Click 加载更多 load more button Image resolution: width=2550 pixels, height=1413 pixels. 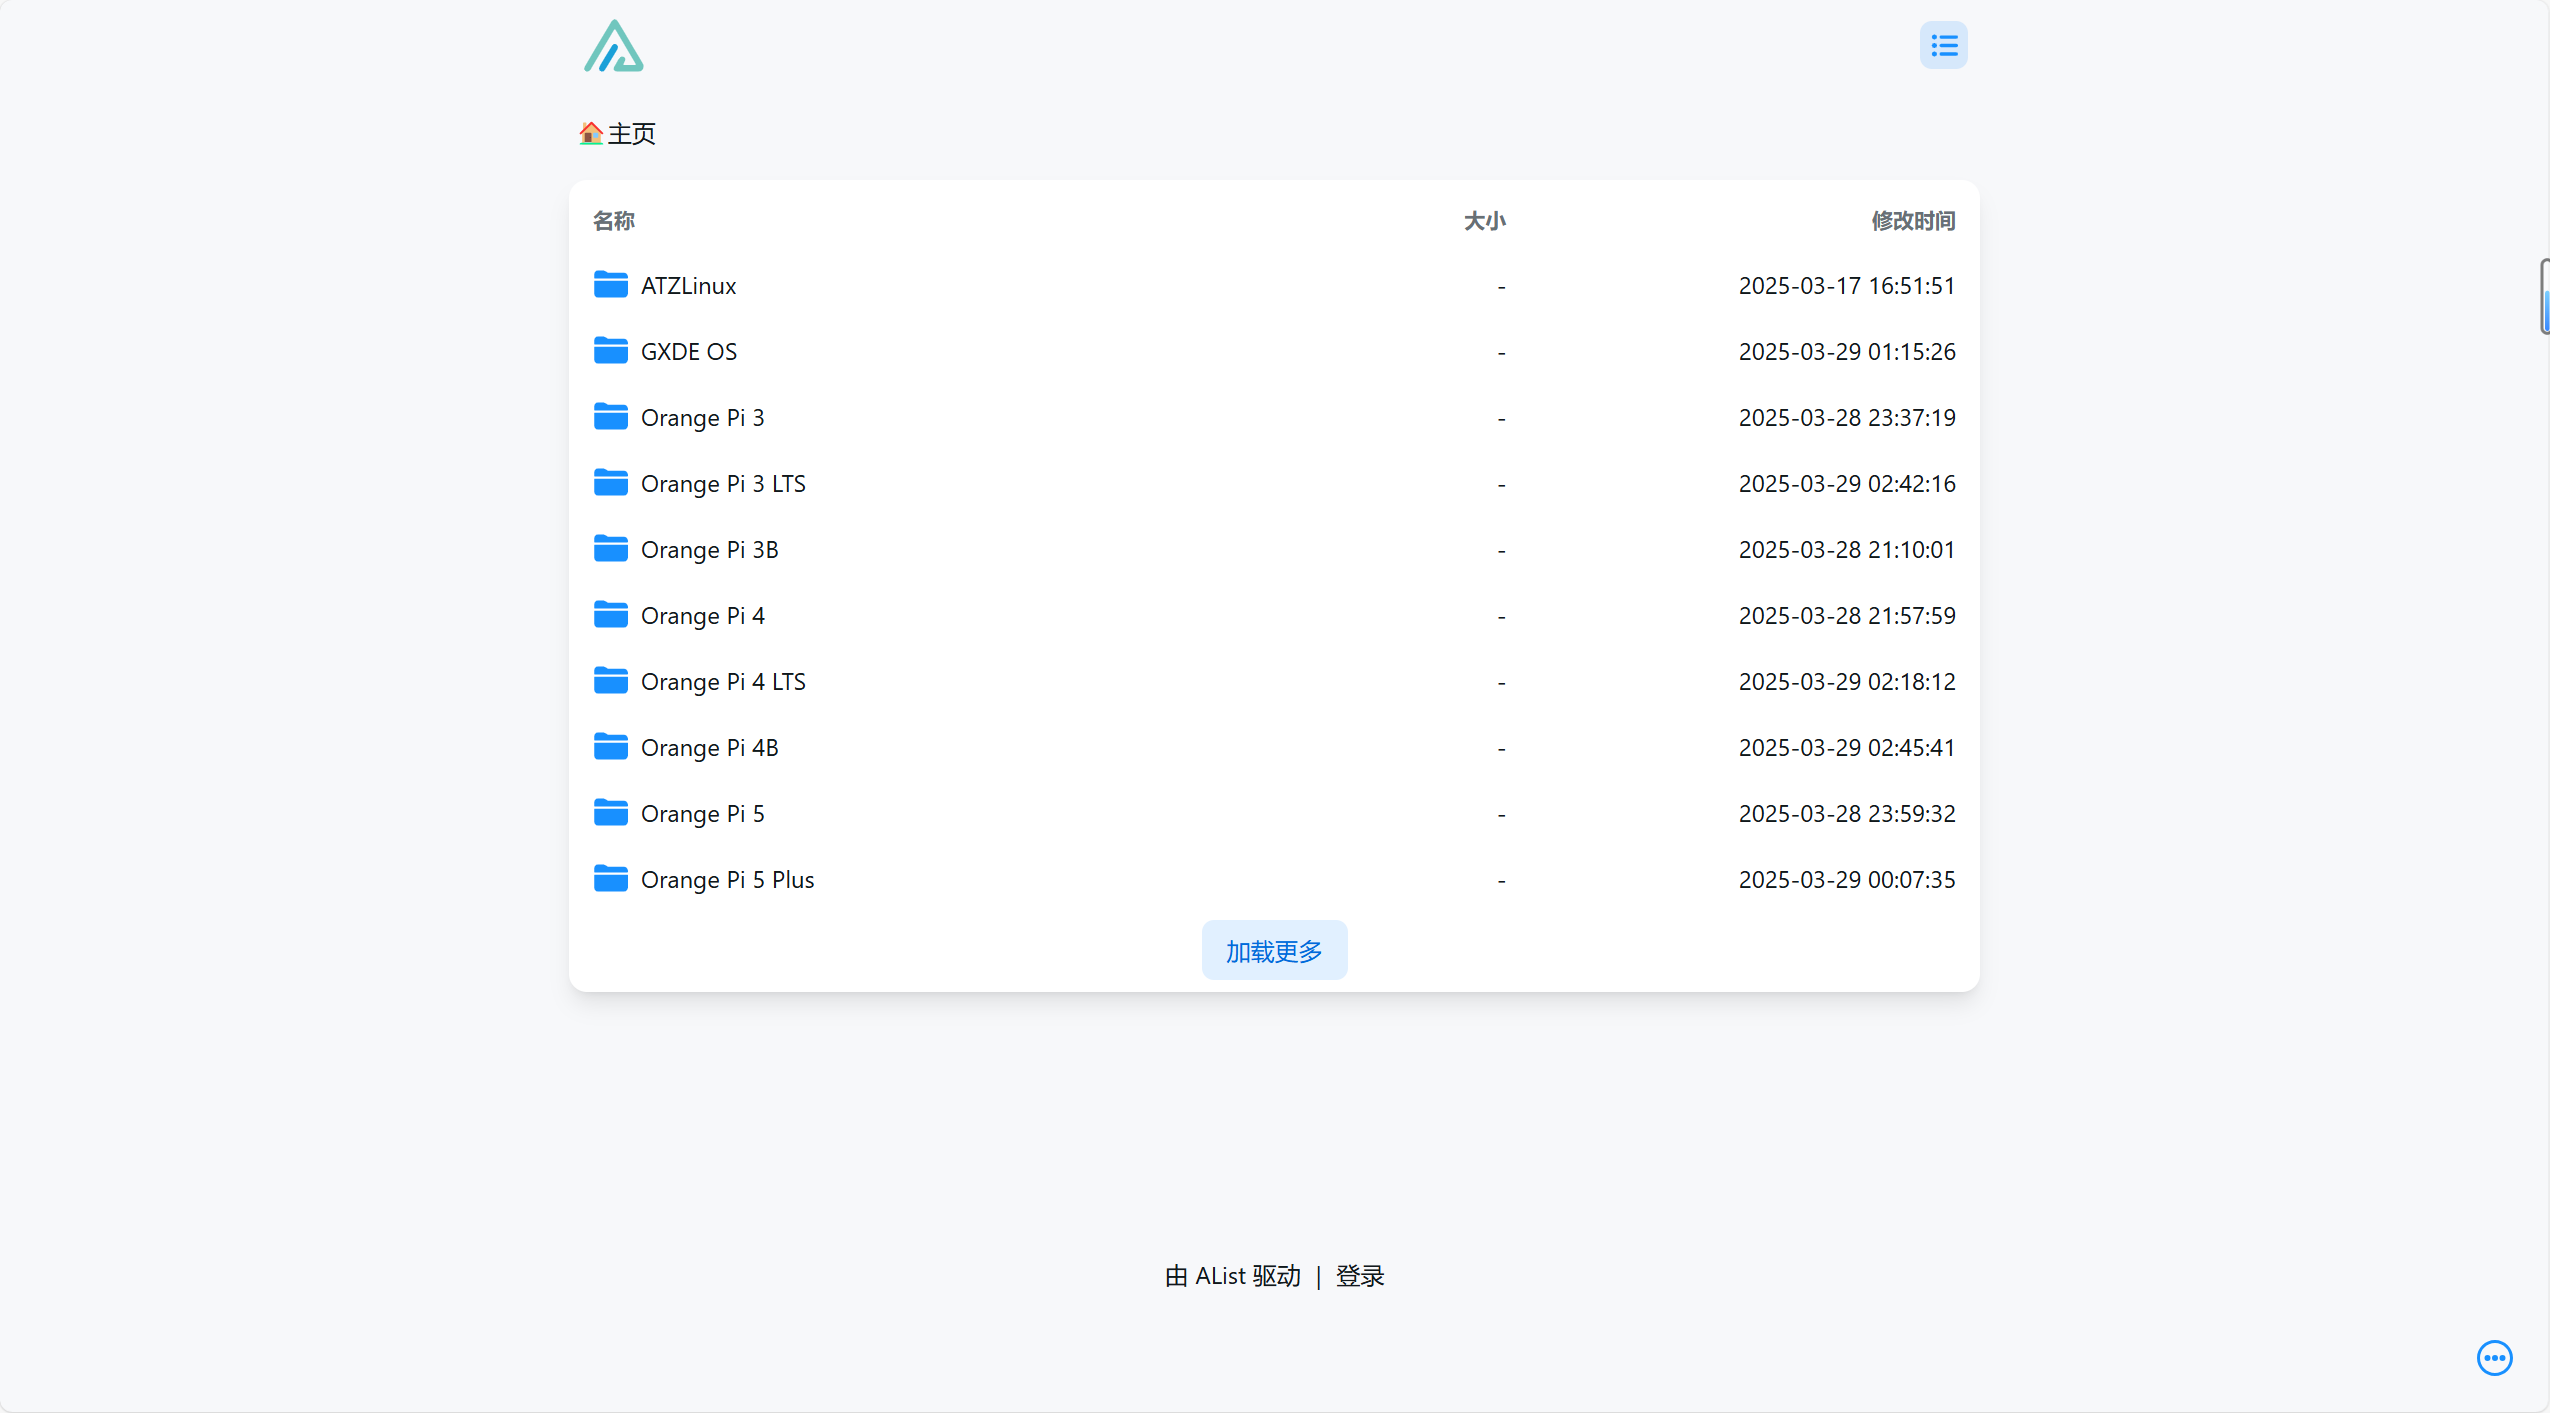click(1274, 951)
